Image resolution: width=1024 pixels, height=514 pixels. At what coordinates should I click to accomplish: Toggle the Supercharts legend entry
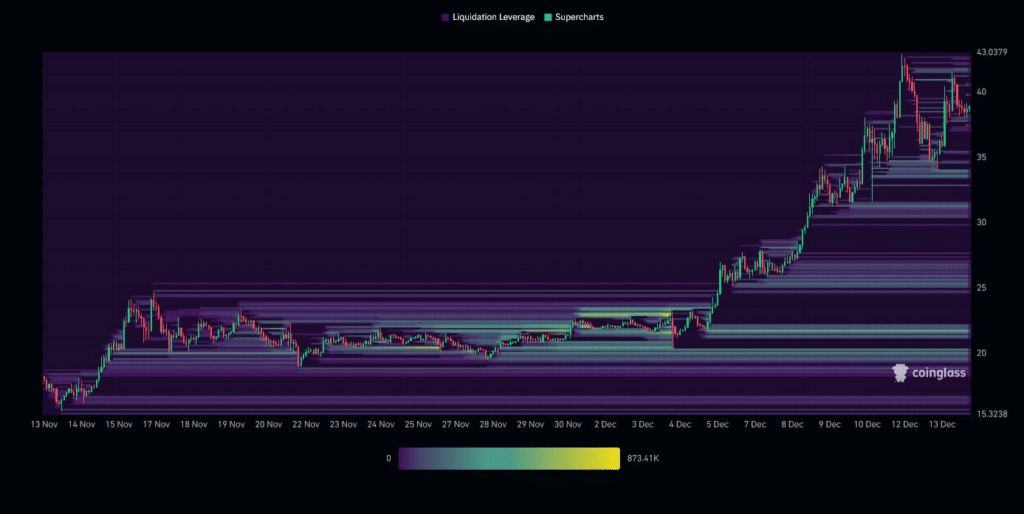pos(573,18)
